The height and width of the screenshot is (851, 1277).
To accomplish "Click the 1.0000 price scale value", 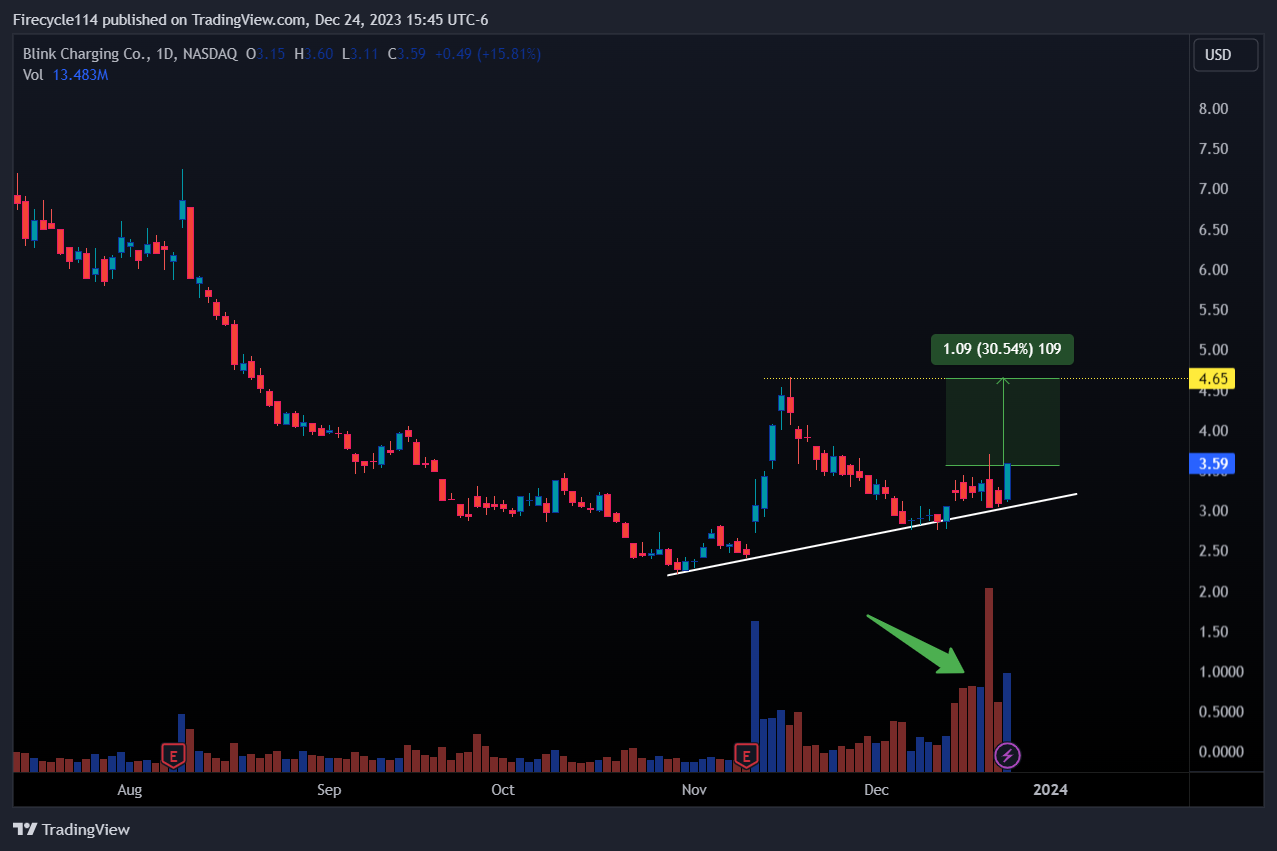I will coord(1220,672).
